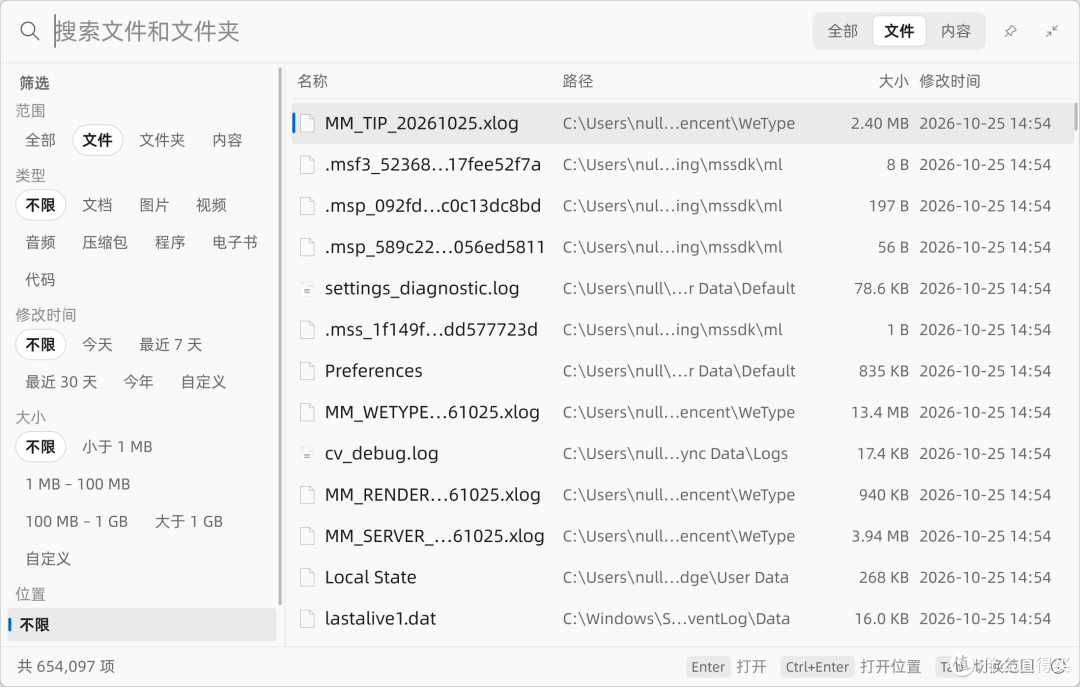Sort by 名称 column header
Screen dimensions: 1080x687
[312, 81]
